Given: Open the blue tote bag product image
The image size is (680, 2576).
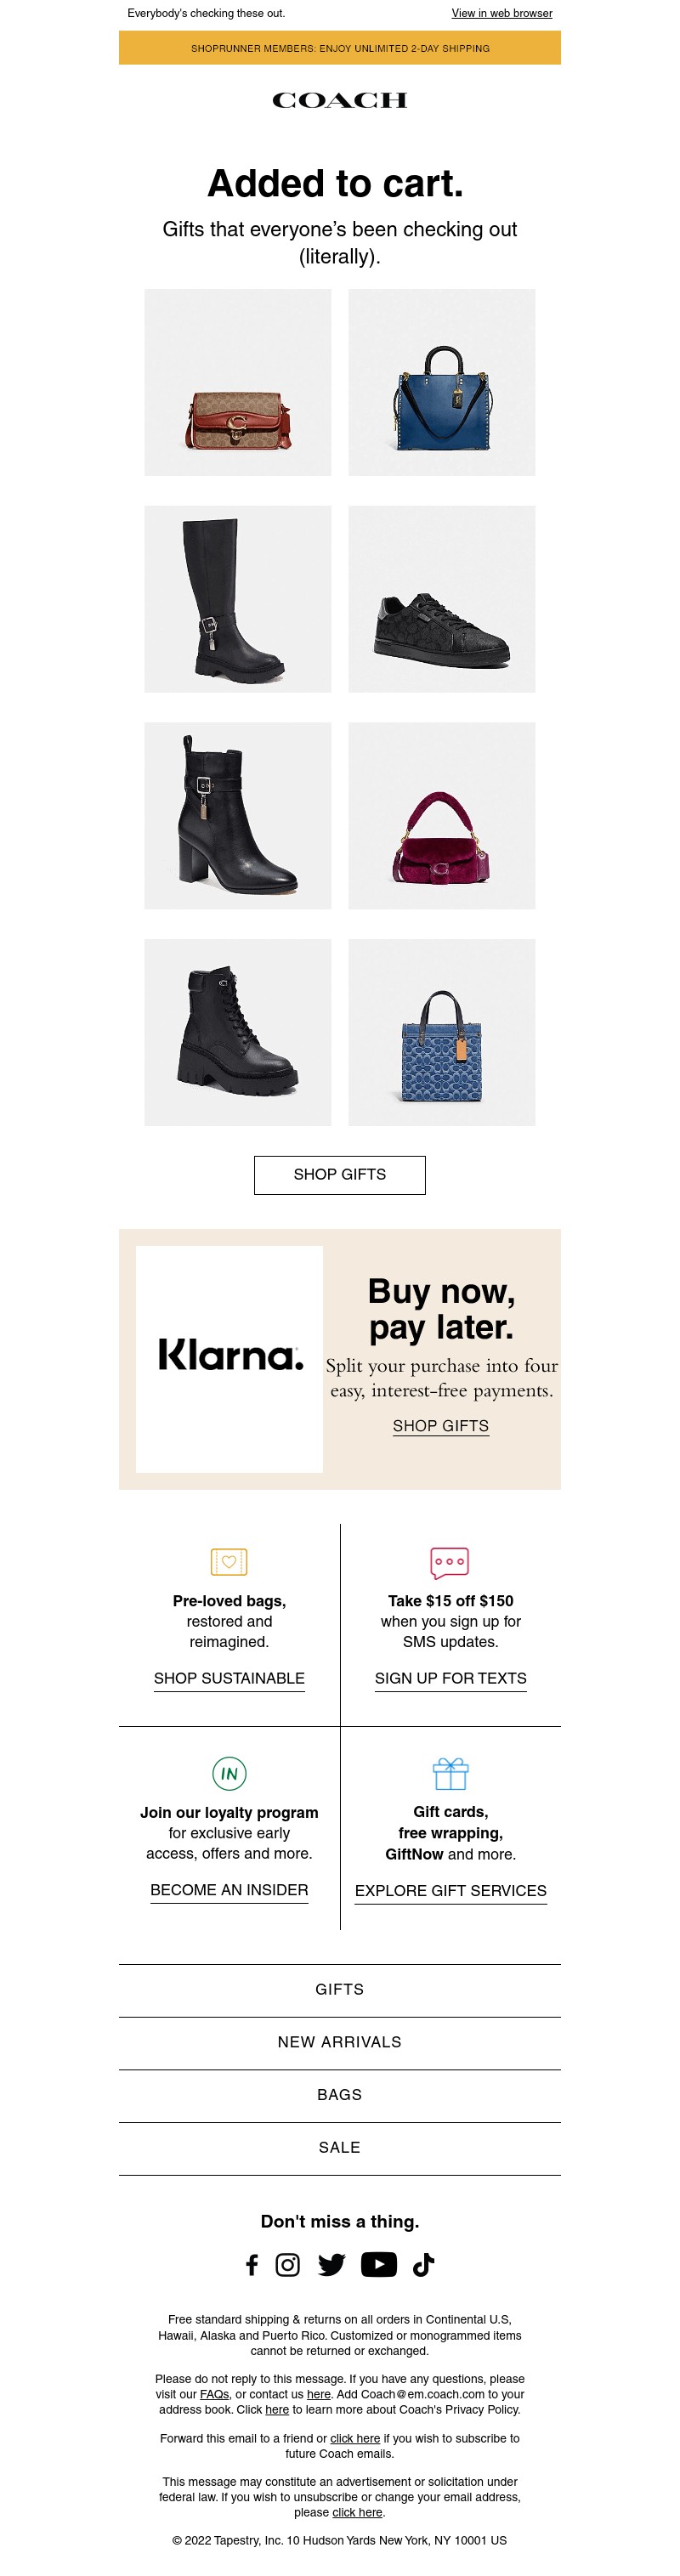Looking at the screenshot, I should click(442, 383).
